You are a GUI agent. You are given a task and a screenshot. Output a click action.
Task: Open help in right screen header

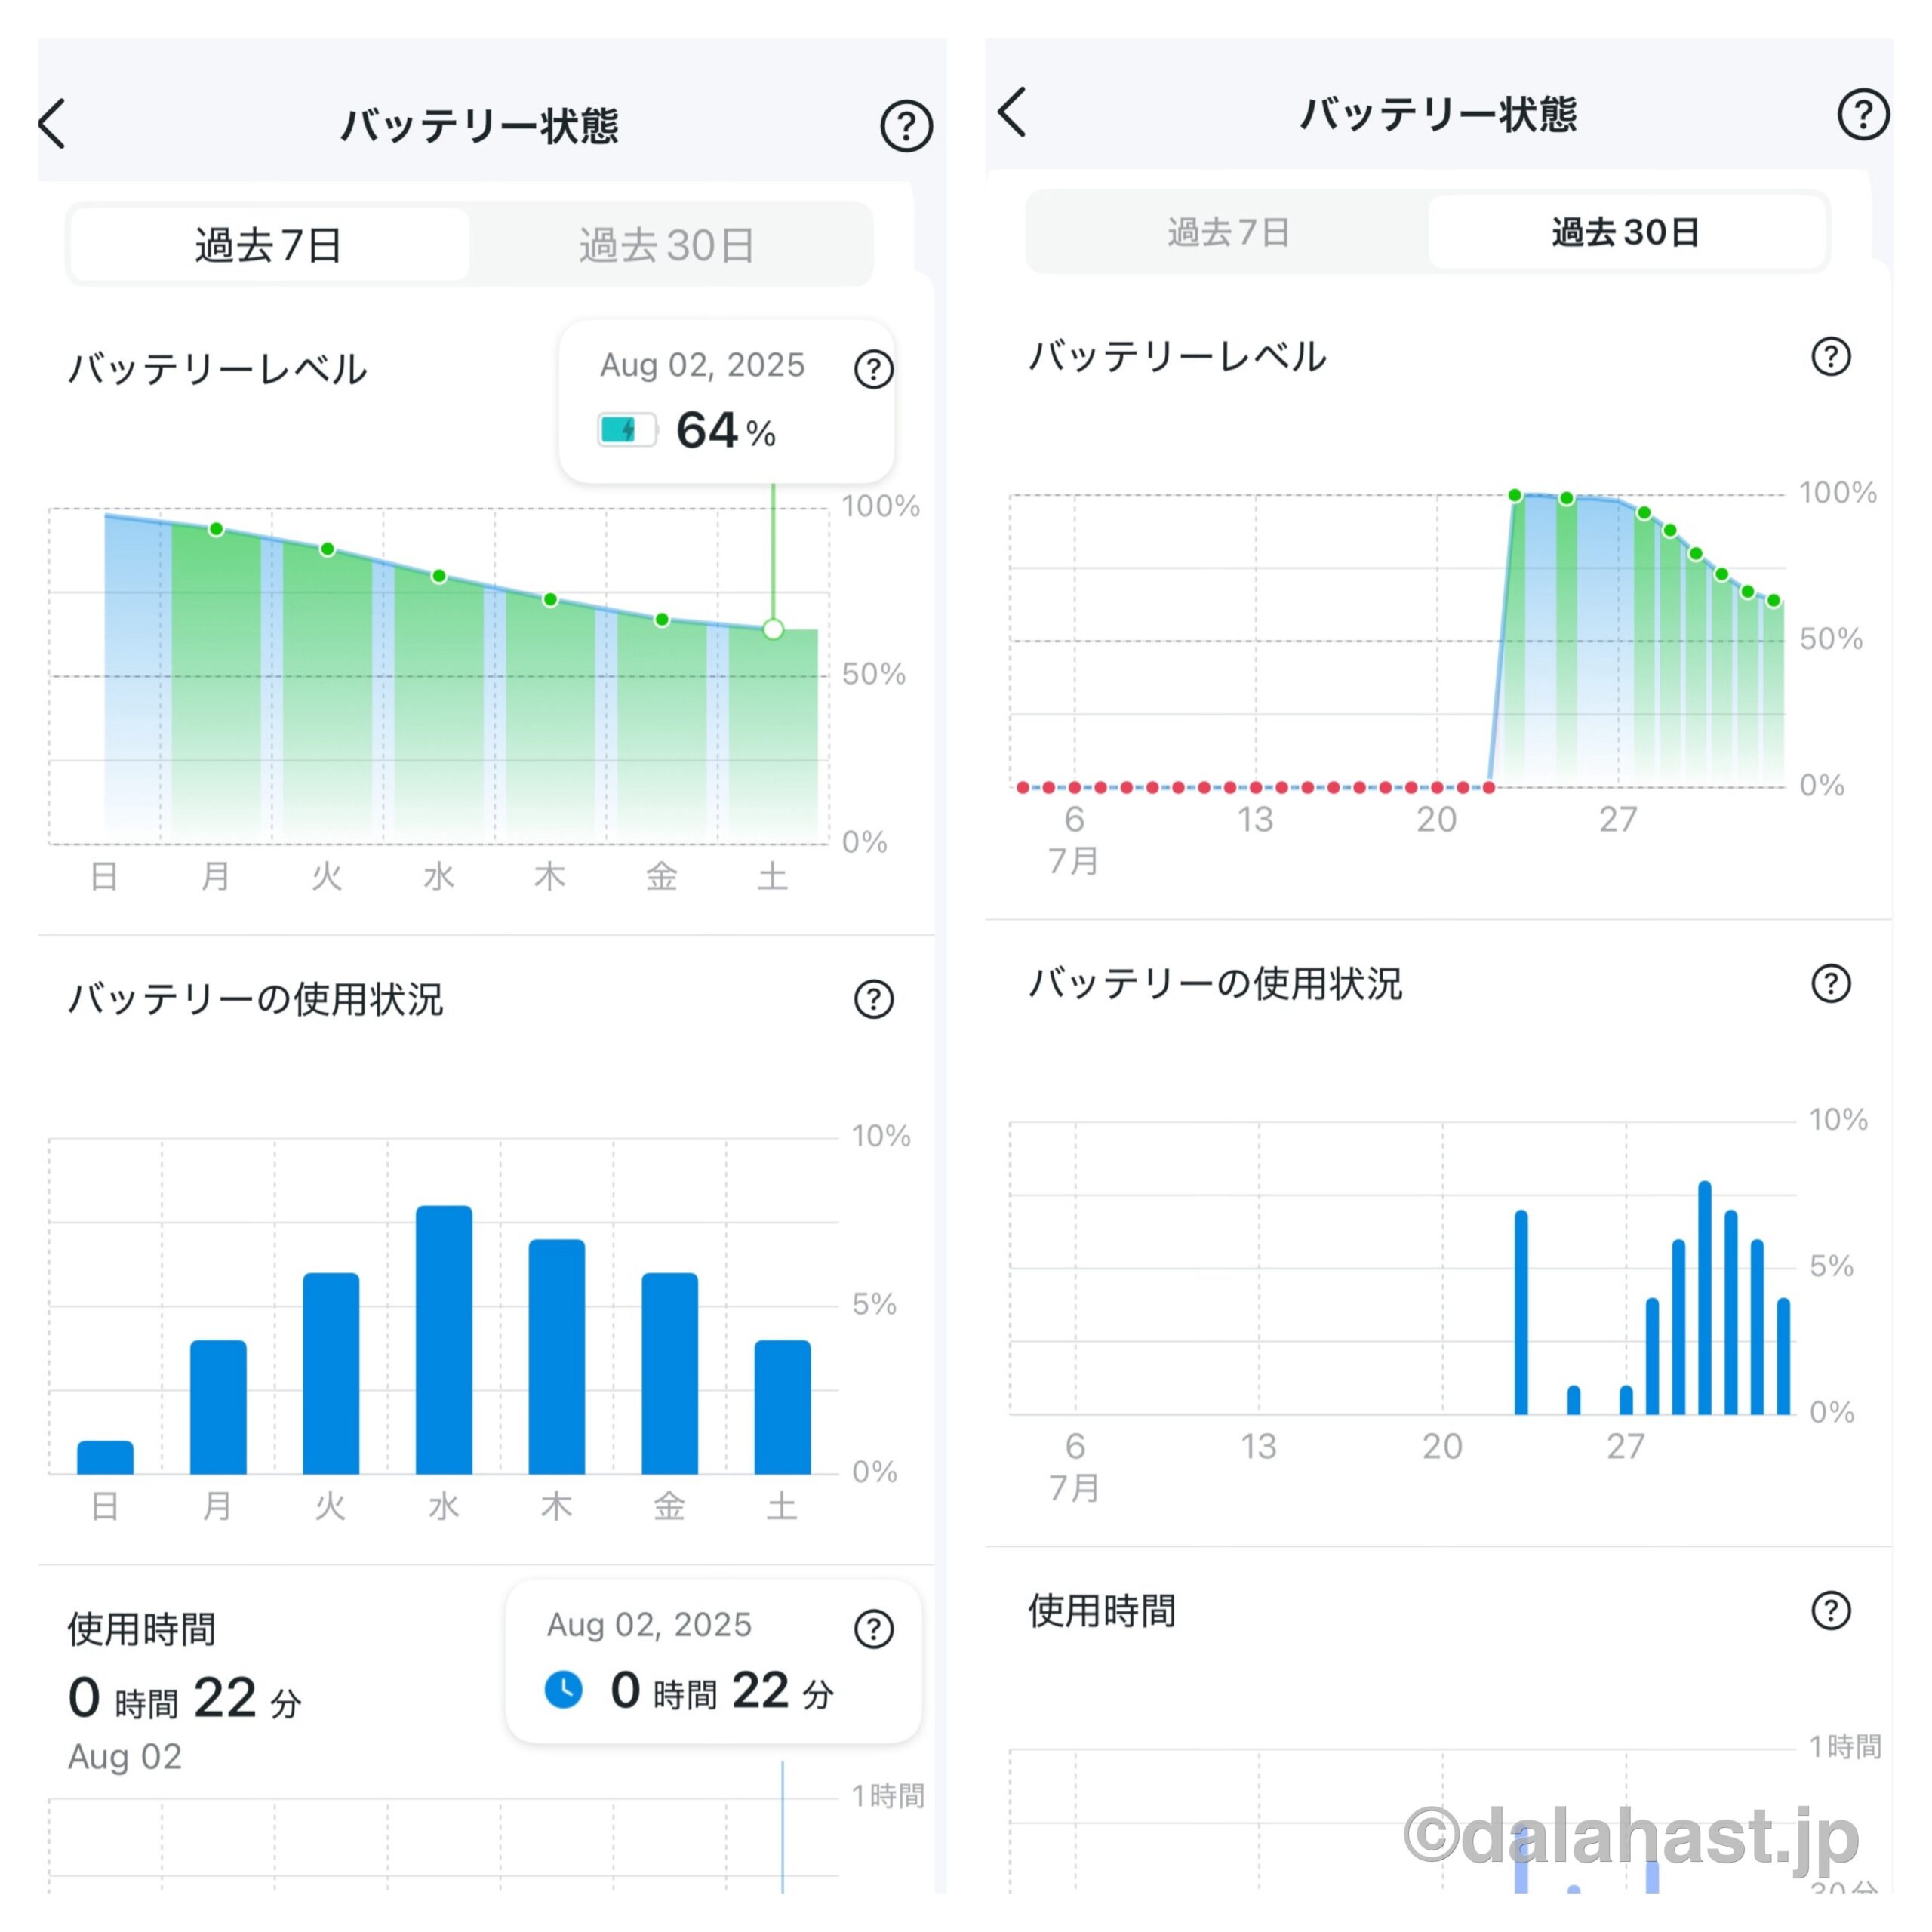1862,114
